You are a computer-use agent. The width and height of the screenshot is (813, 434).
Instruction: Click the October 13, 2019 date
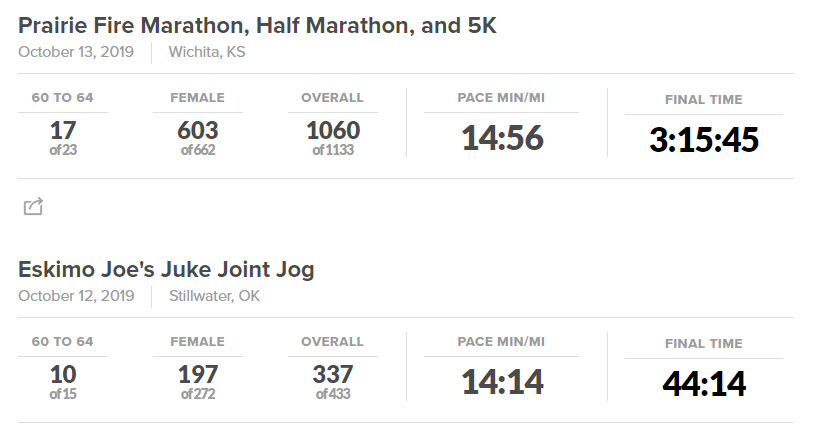point(76,52)
